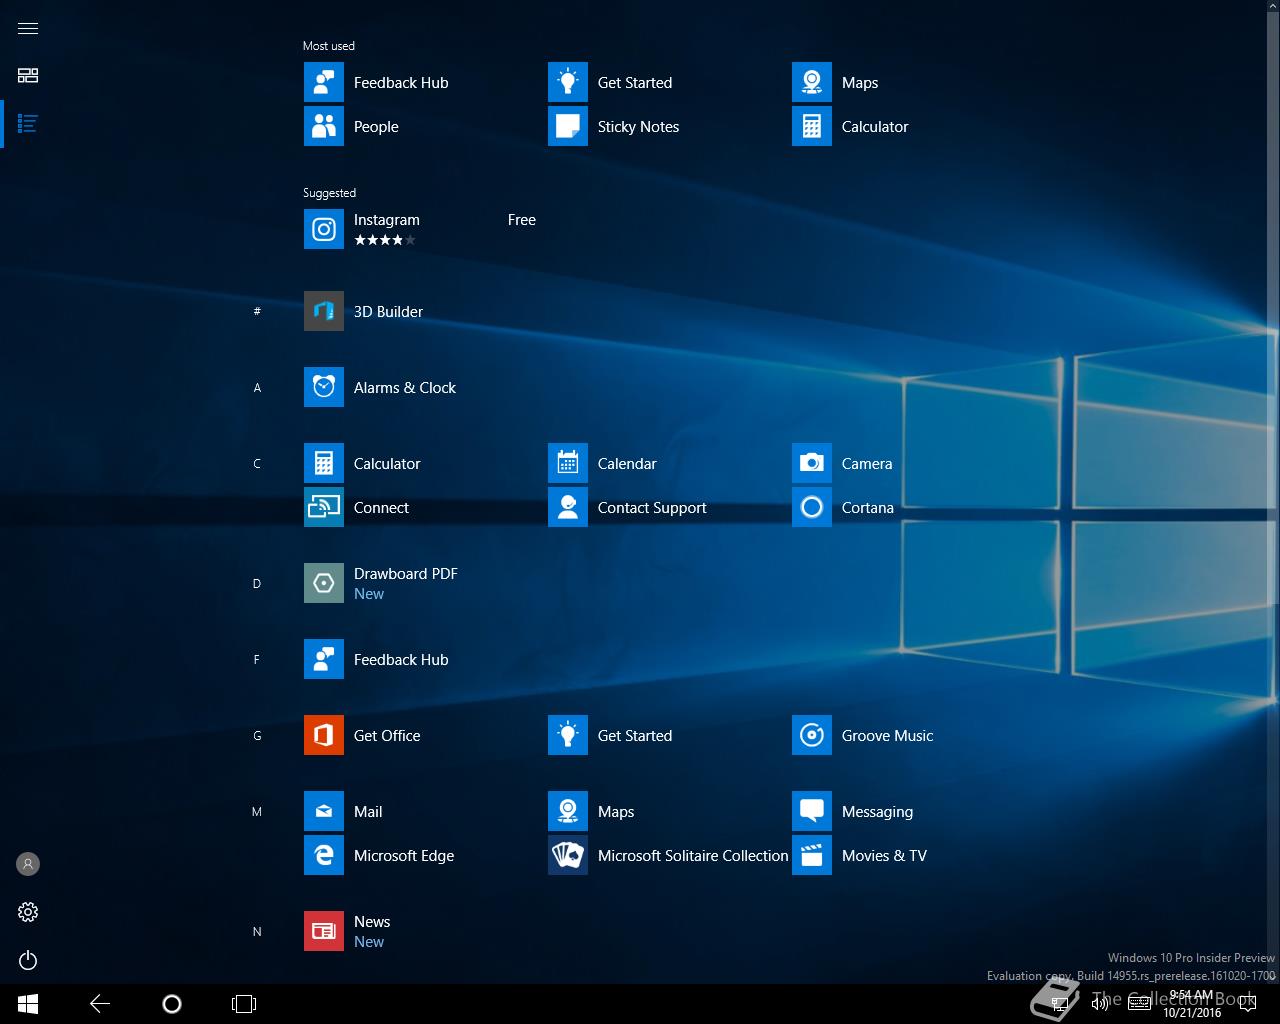This screenshot has width=1280, height=1024.
Task: Open the Action Center notifications
Action: pos(1248,1004)
